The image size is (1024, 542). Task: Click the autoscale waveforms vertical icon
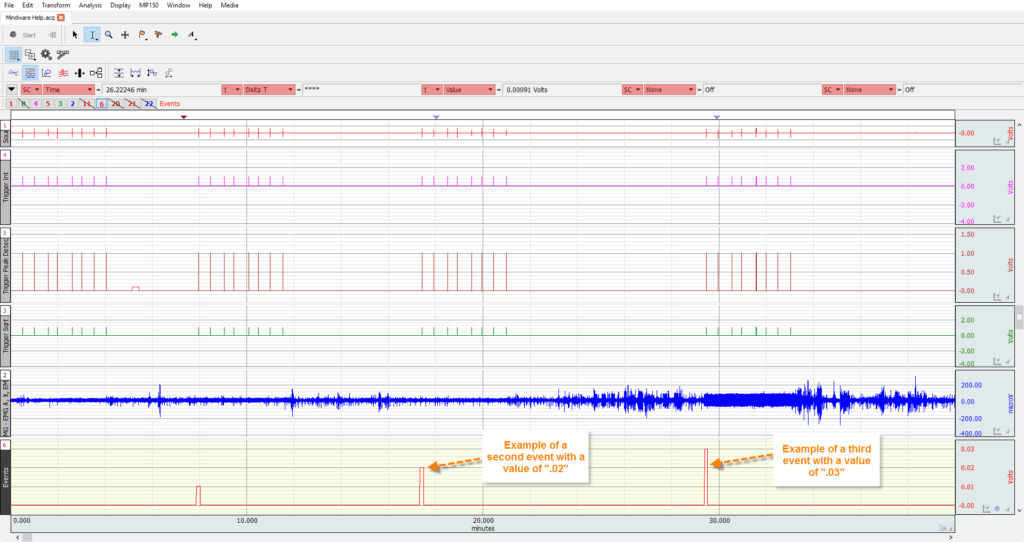(x=118, y=72)
